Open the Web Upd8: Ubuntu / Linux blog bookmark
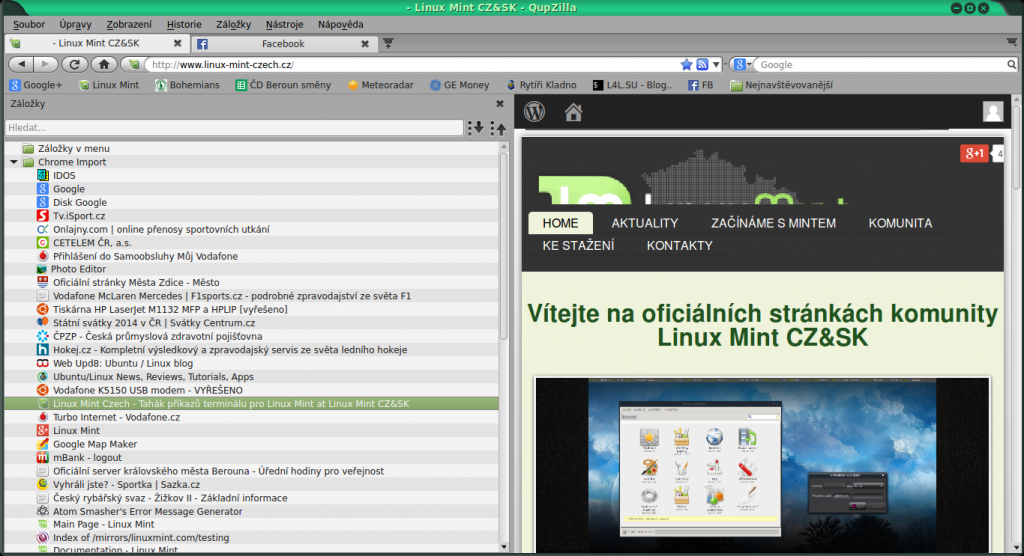 coord(114,363)
